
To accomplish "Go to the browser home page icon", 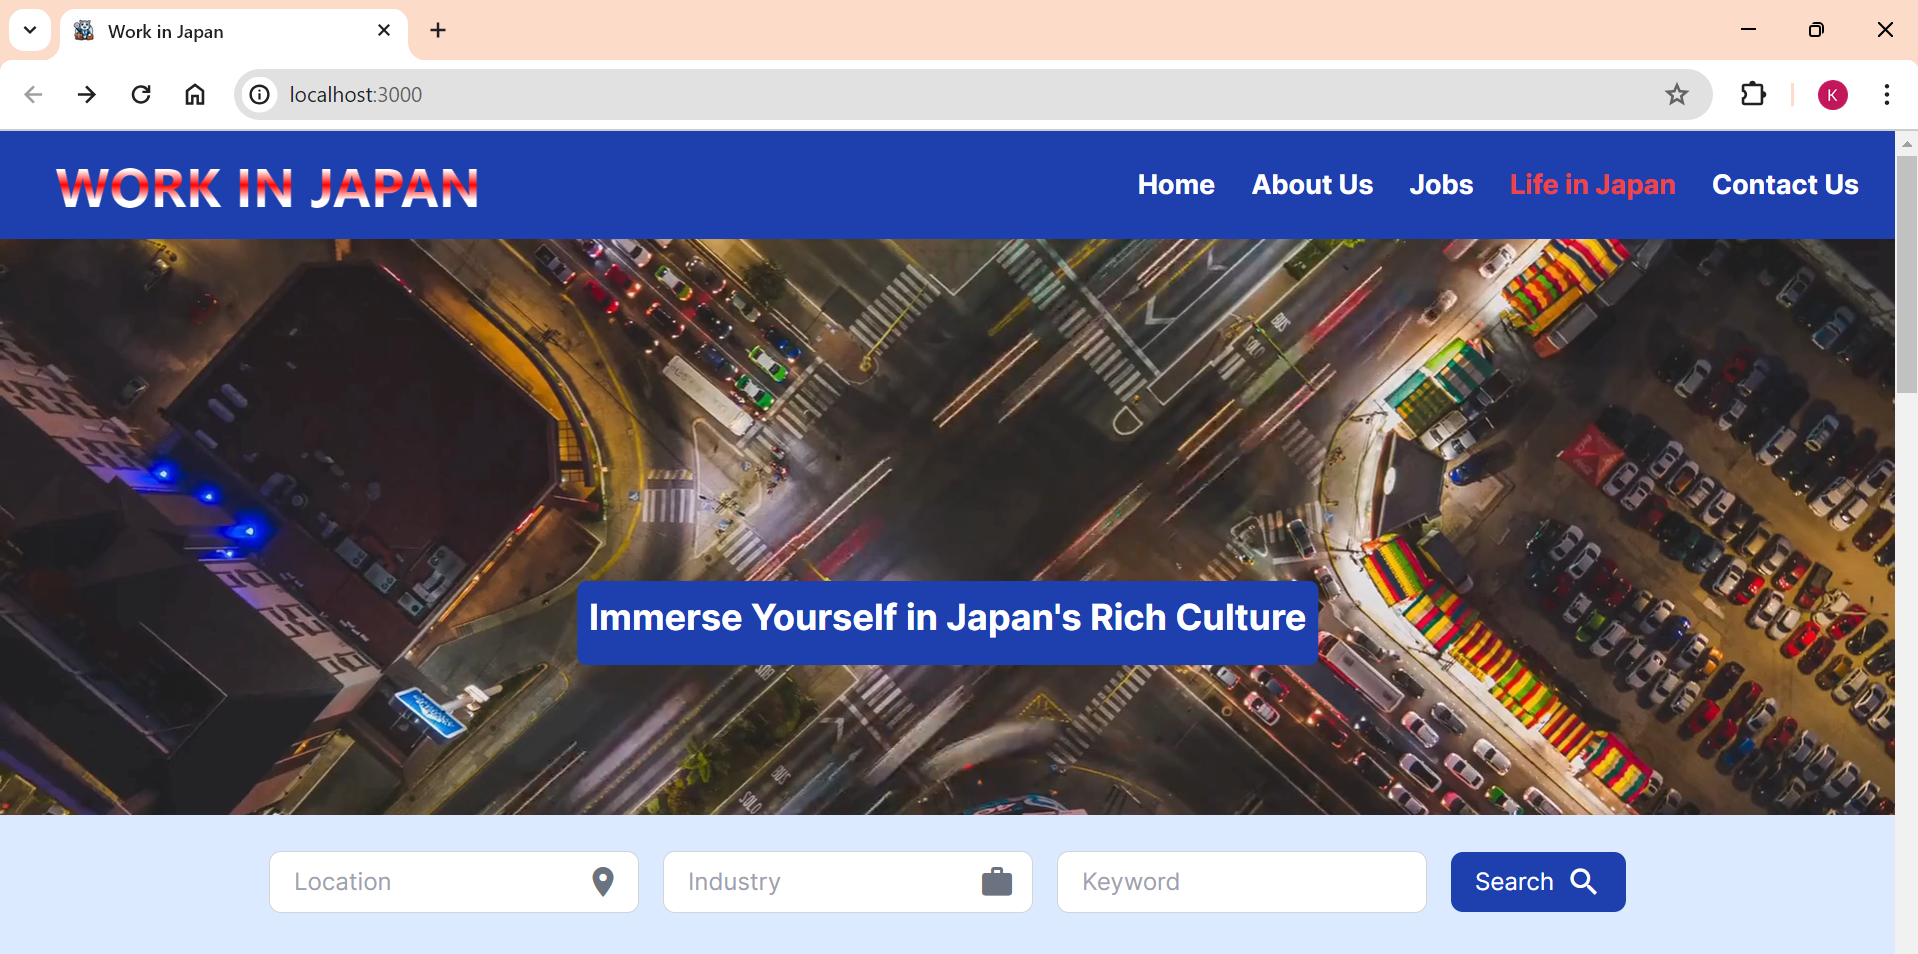I will tap(195, 94).
